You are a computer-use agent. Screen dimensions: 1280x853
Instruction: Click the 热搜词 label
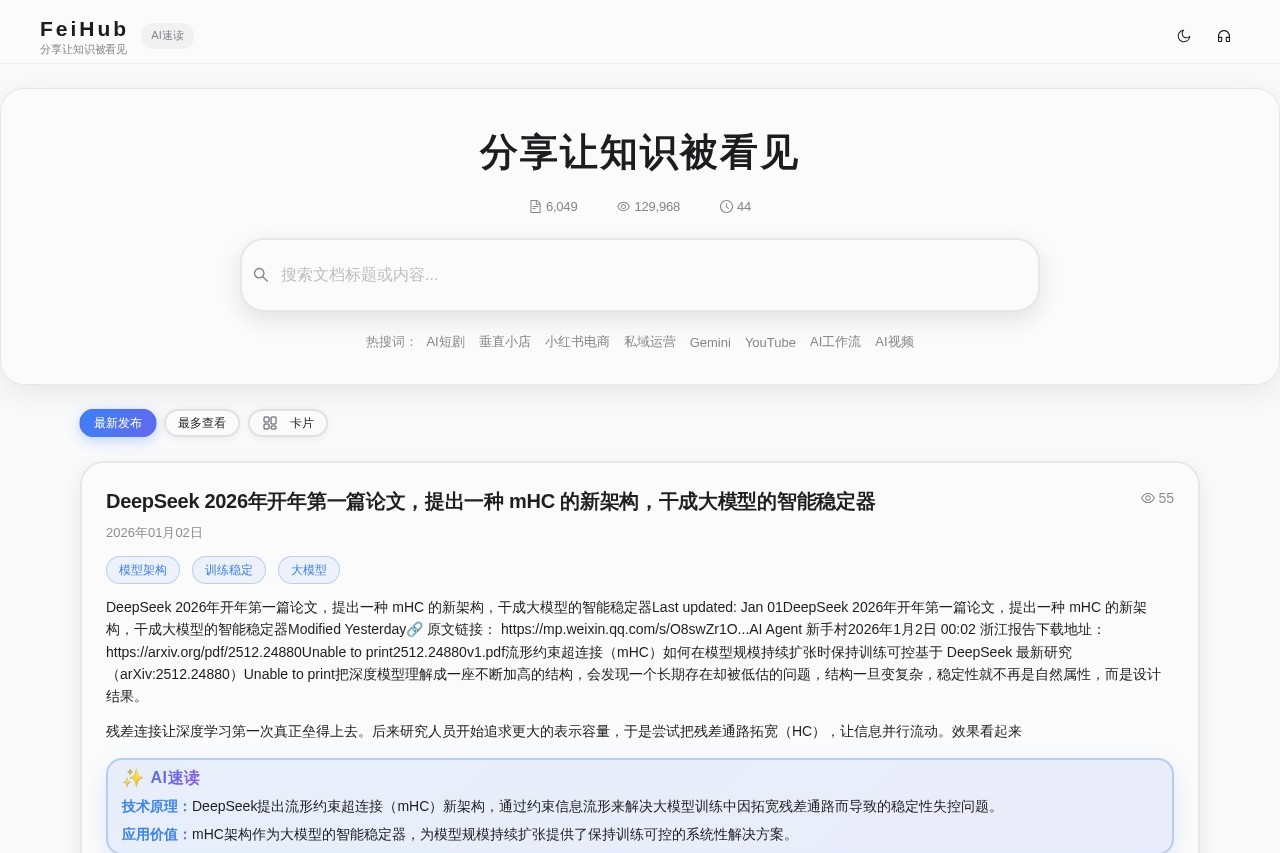(391, 342)
